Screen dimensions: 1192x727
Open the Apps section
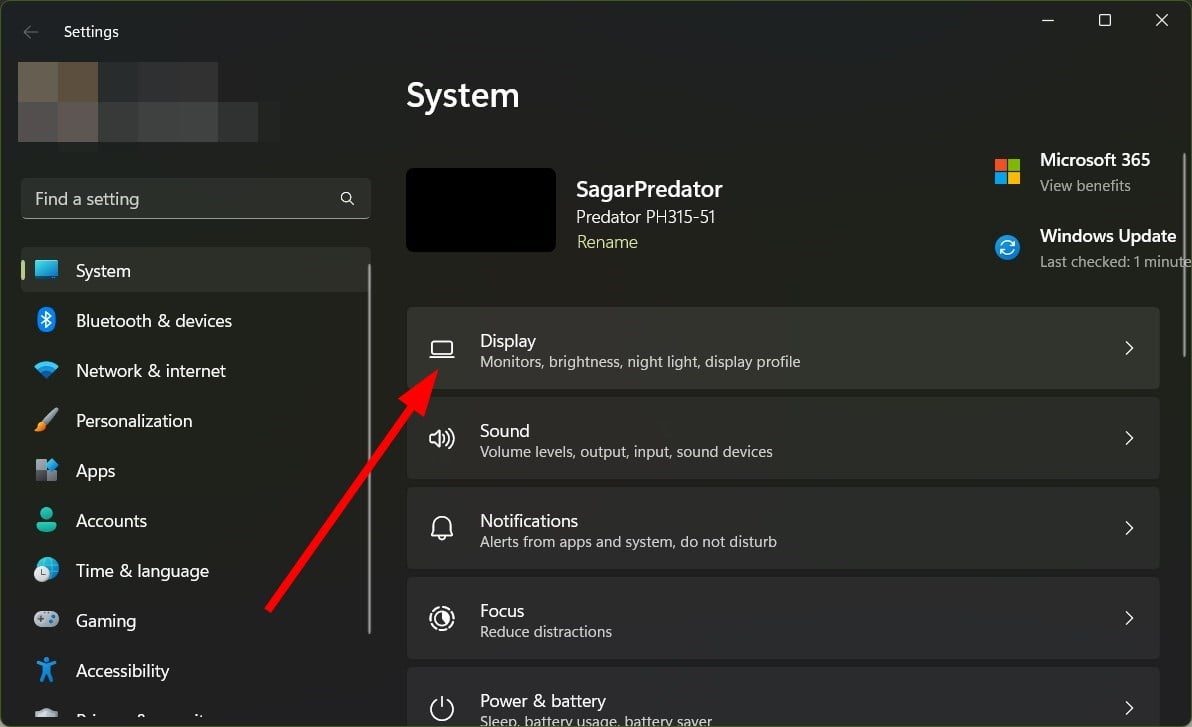(x=95, y=470)
